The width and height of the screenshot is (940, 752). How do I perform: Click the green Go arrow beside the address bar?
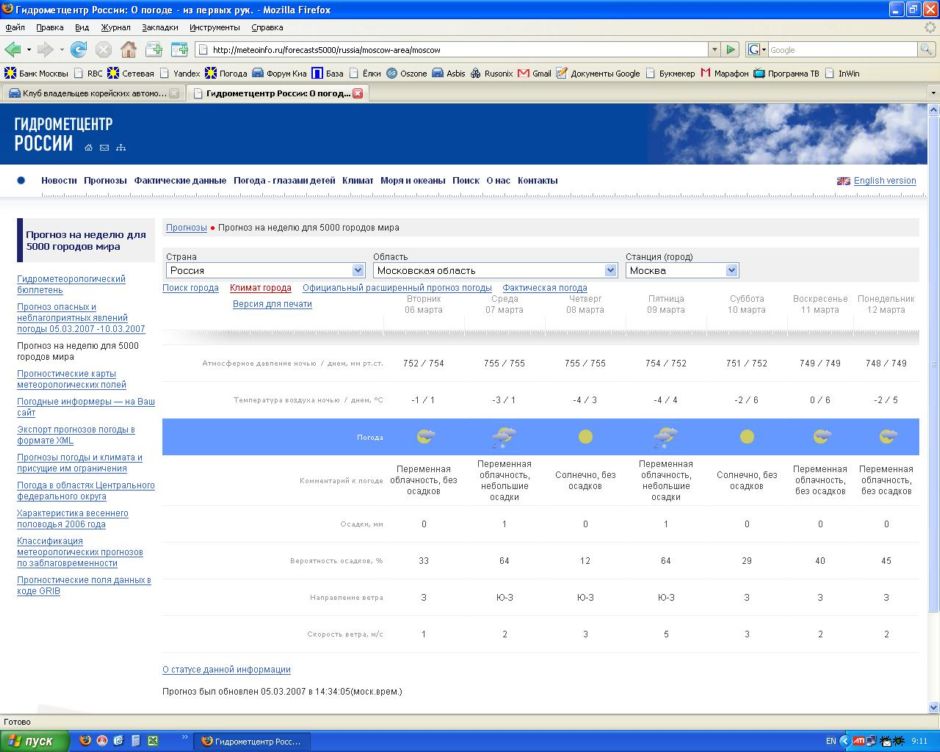[732, 49]
